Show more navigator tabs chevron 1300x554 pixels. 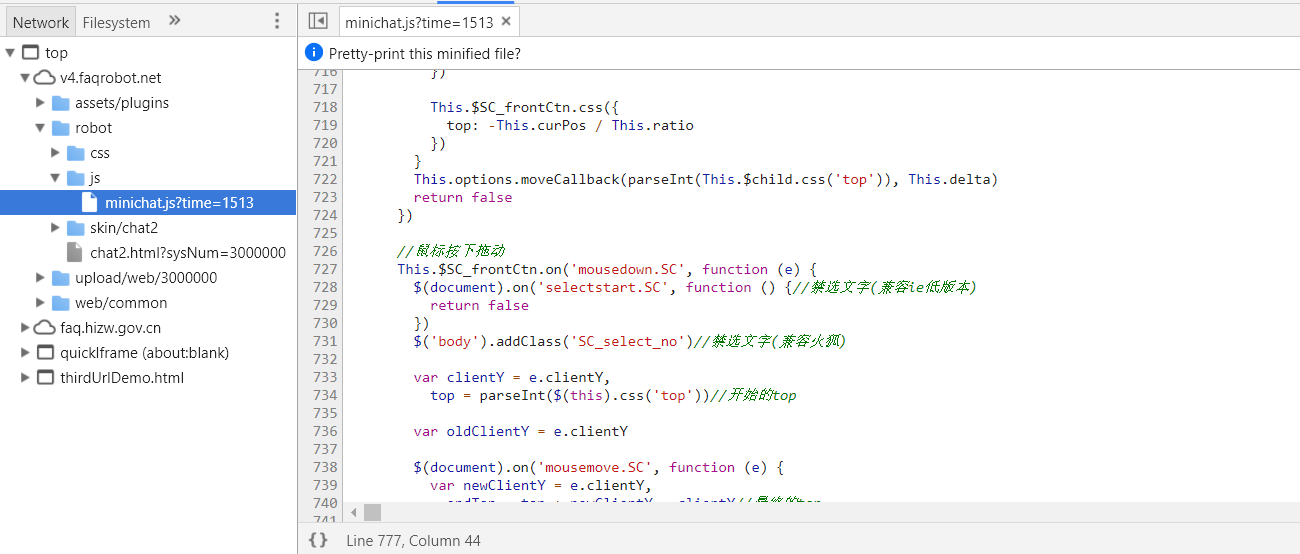(x=174, y=21)
